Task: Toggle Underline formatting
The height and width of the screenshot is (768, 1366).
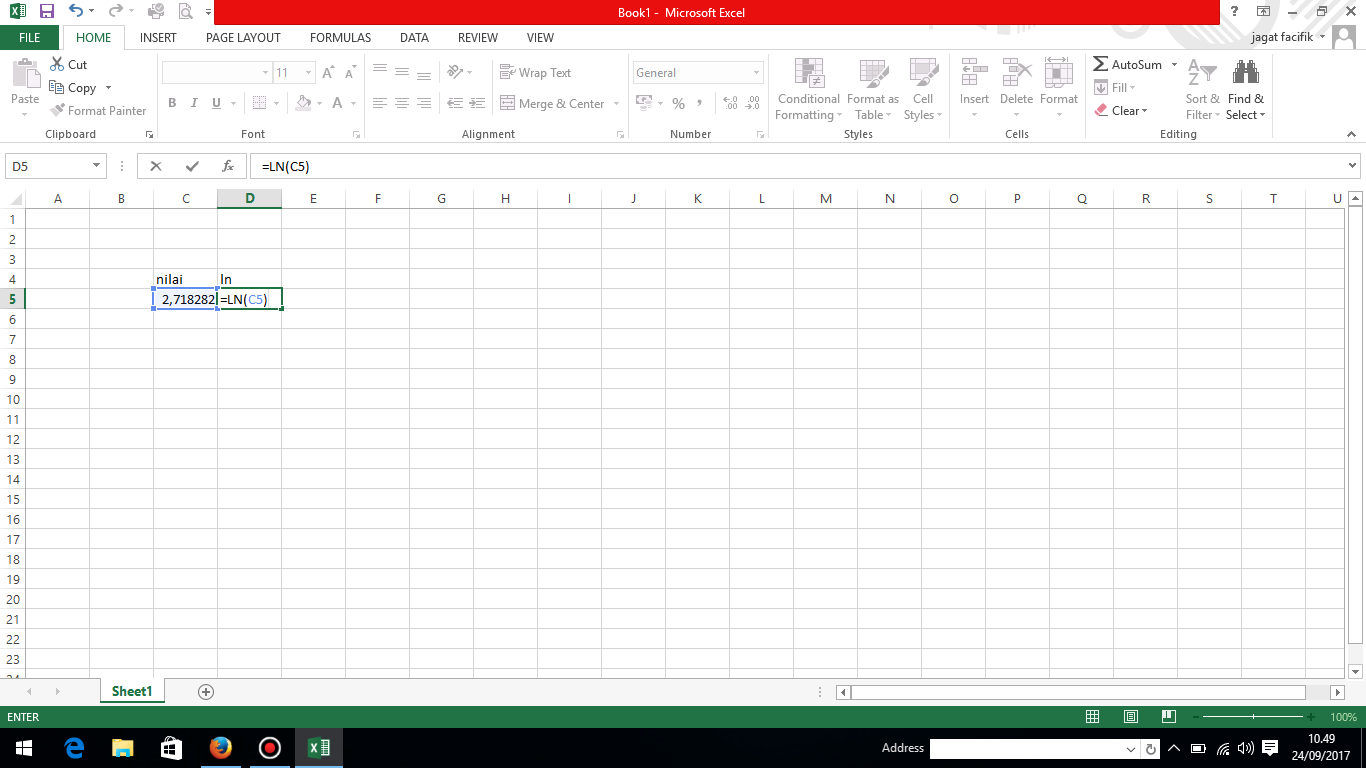Action: point(214,103)
